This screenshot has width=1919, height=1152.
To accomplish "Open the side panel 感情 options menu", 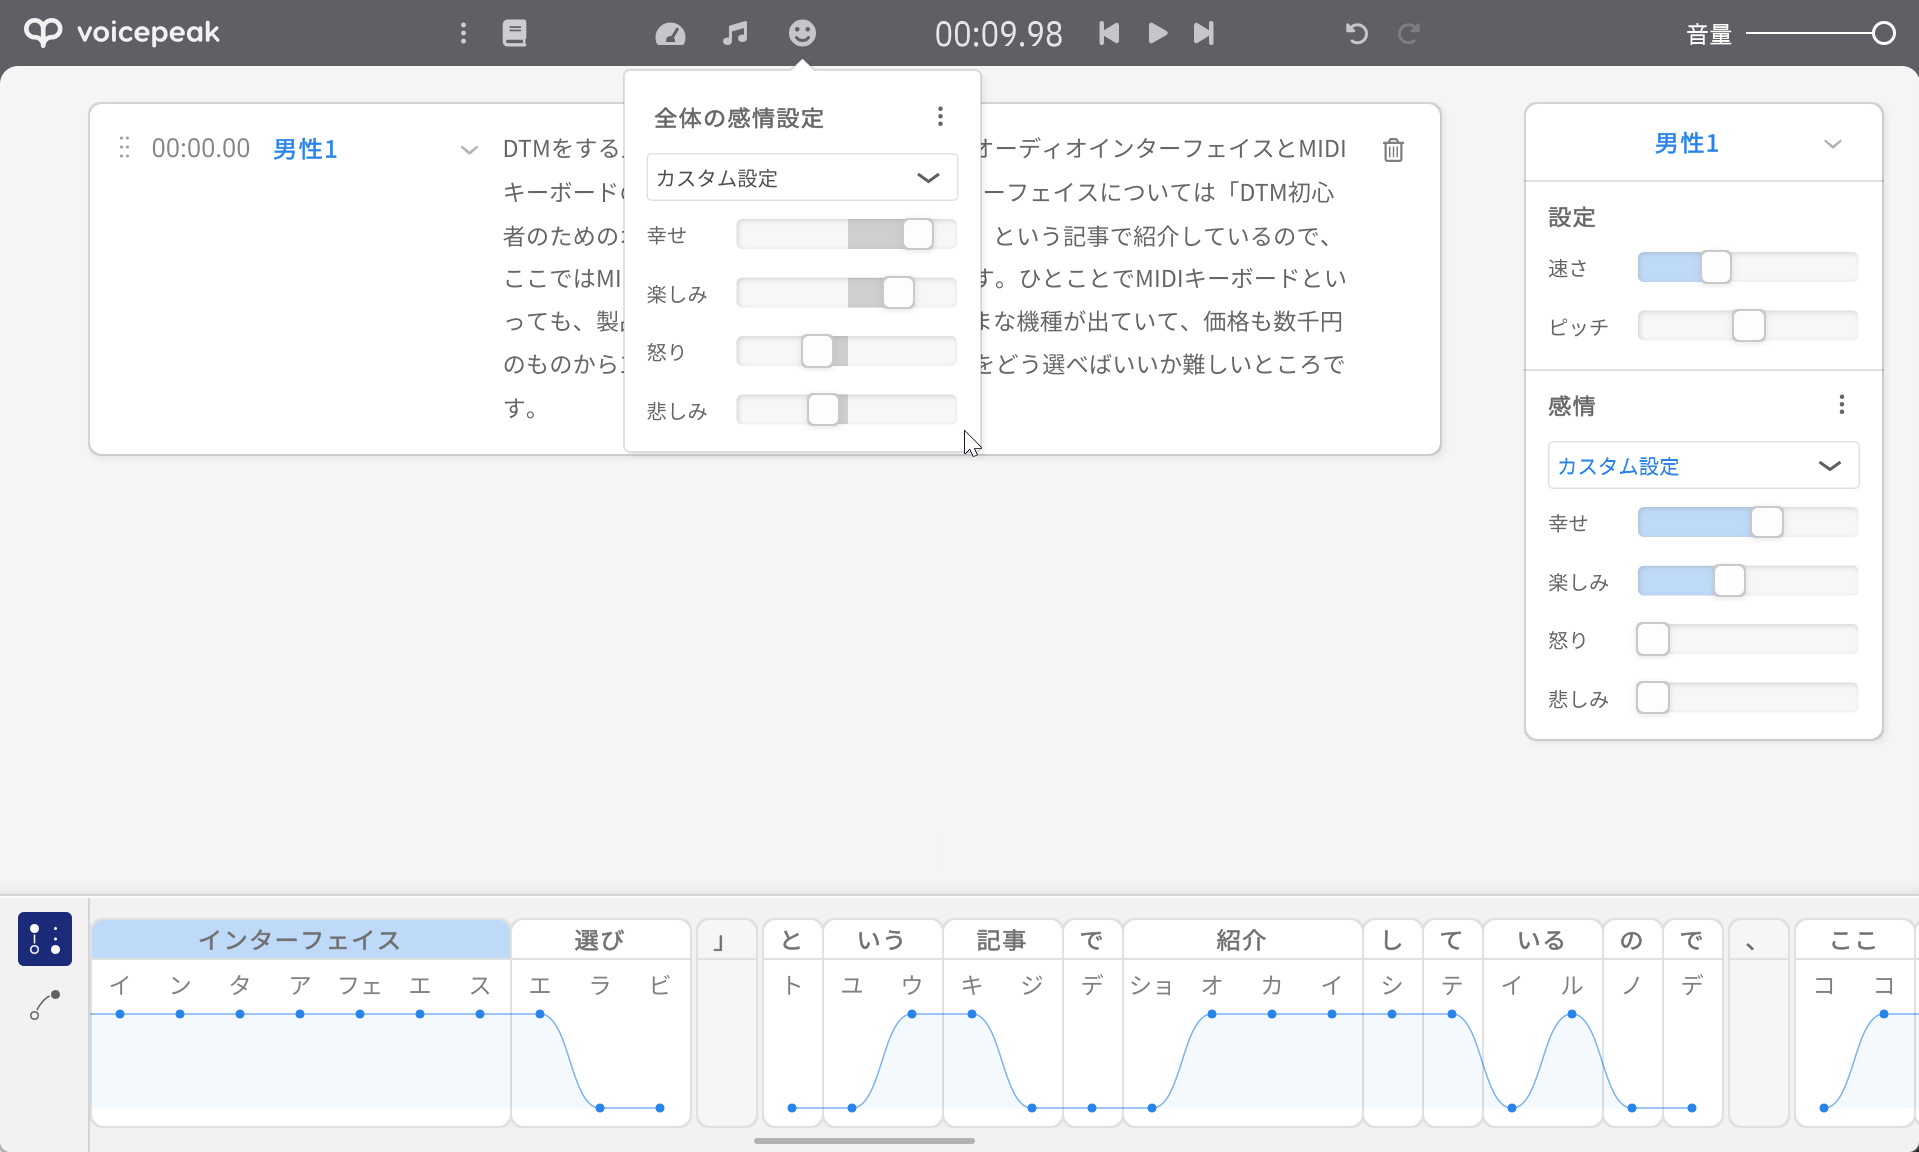I will pyautogui.click(x=1841, y=405).
